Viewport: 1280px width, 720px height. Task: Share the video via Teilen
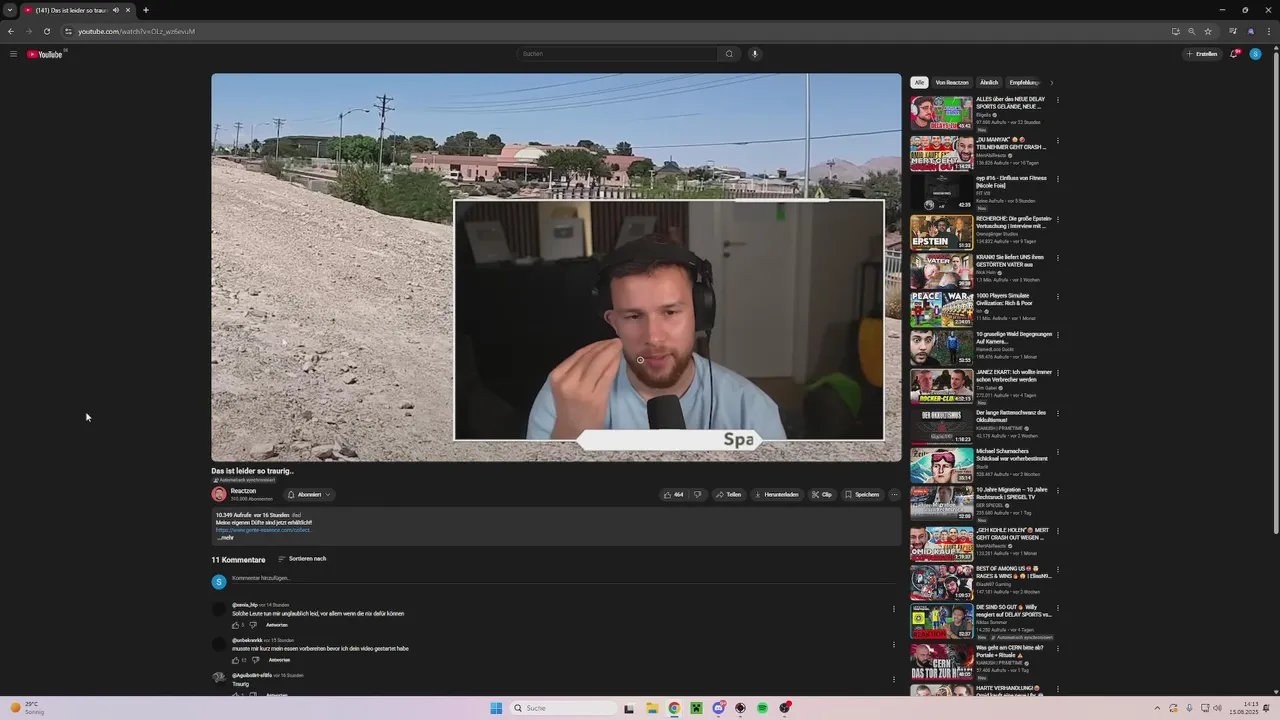(x=728, y=494)
